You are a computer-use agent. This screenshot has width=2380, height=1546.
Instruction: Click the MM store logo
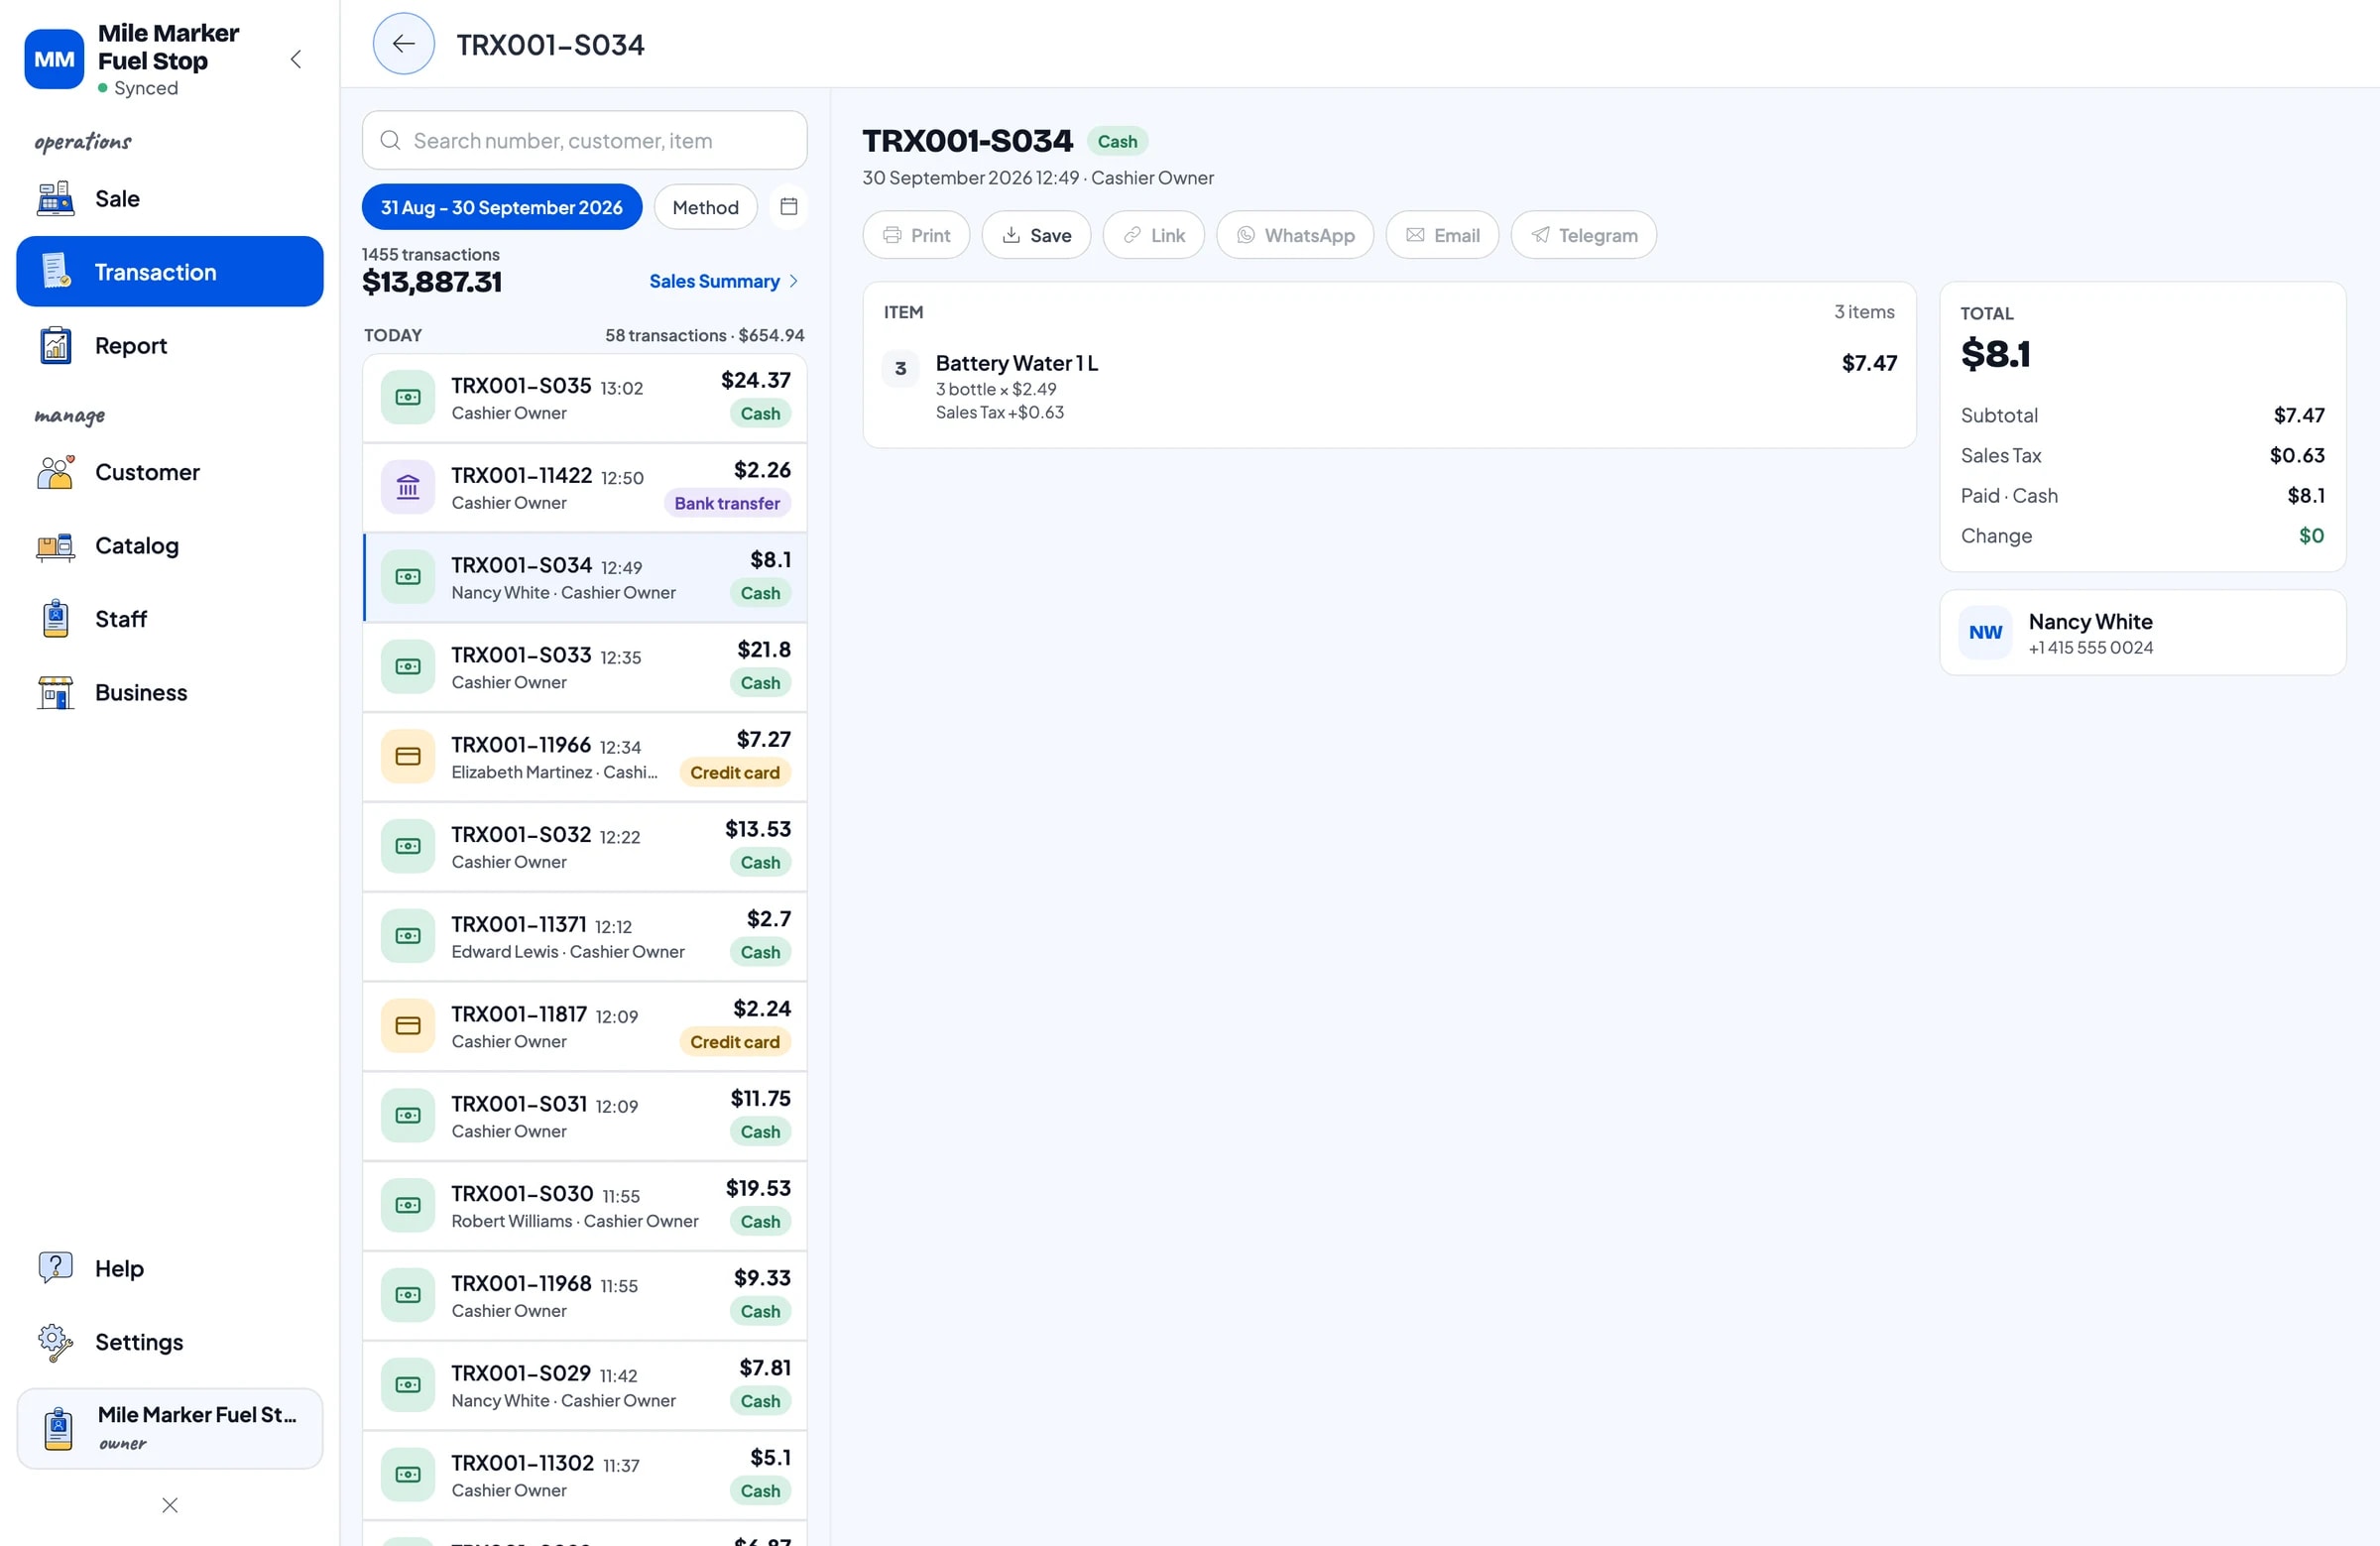[54, 59]
